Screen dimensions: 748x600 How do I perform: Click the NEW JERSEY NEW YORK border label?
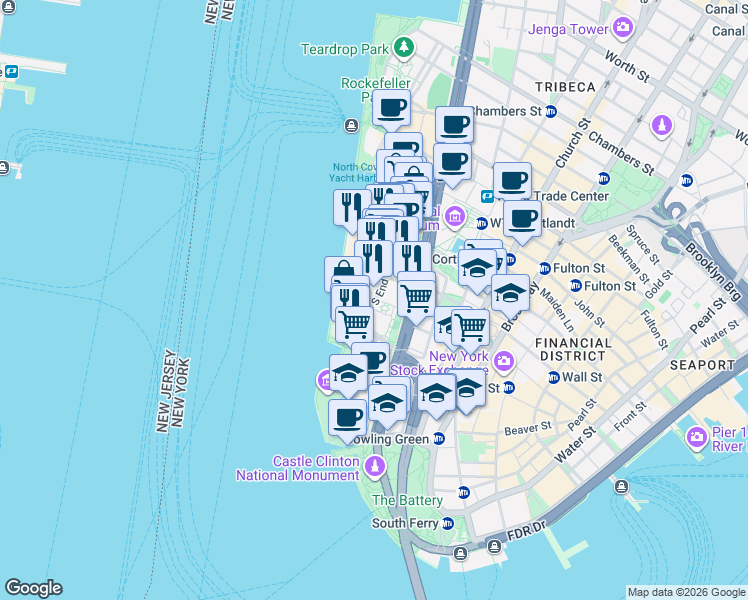[173, 391]
